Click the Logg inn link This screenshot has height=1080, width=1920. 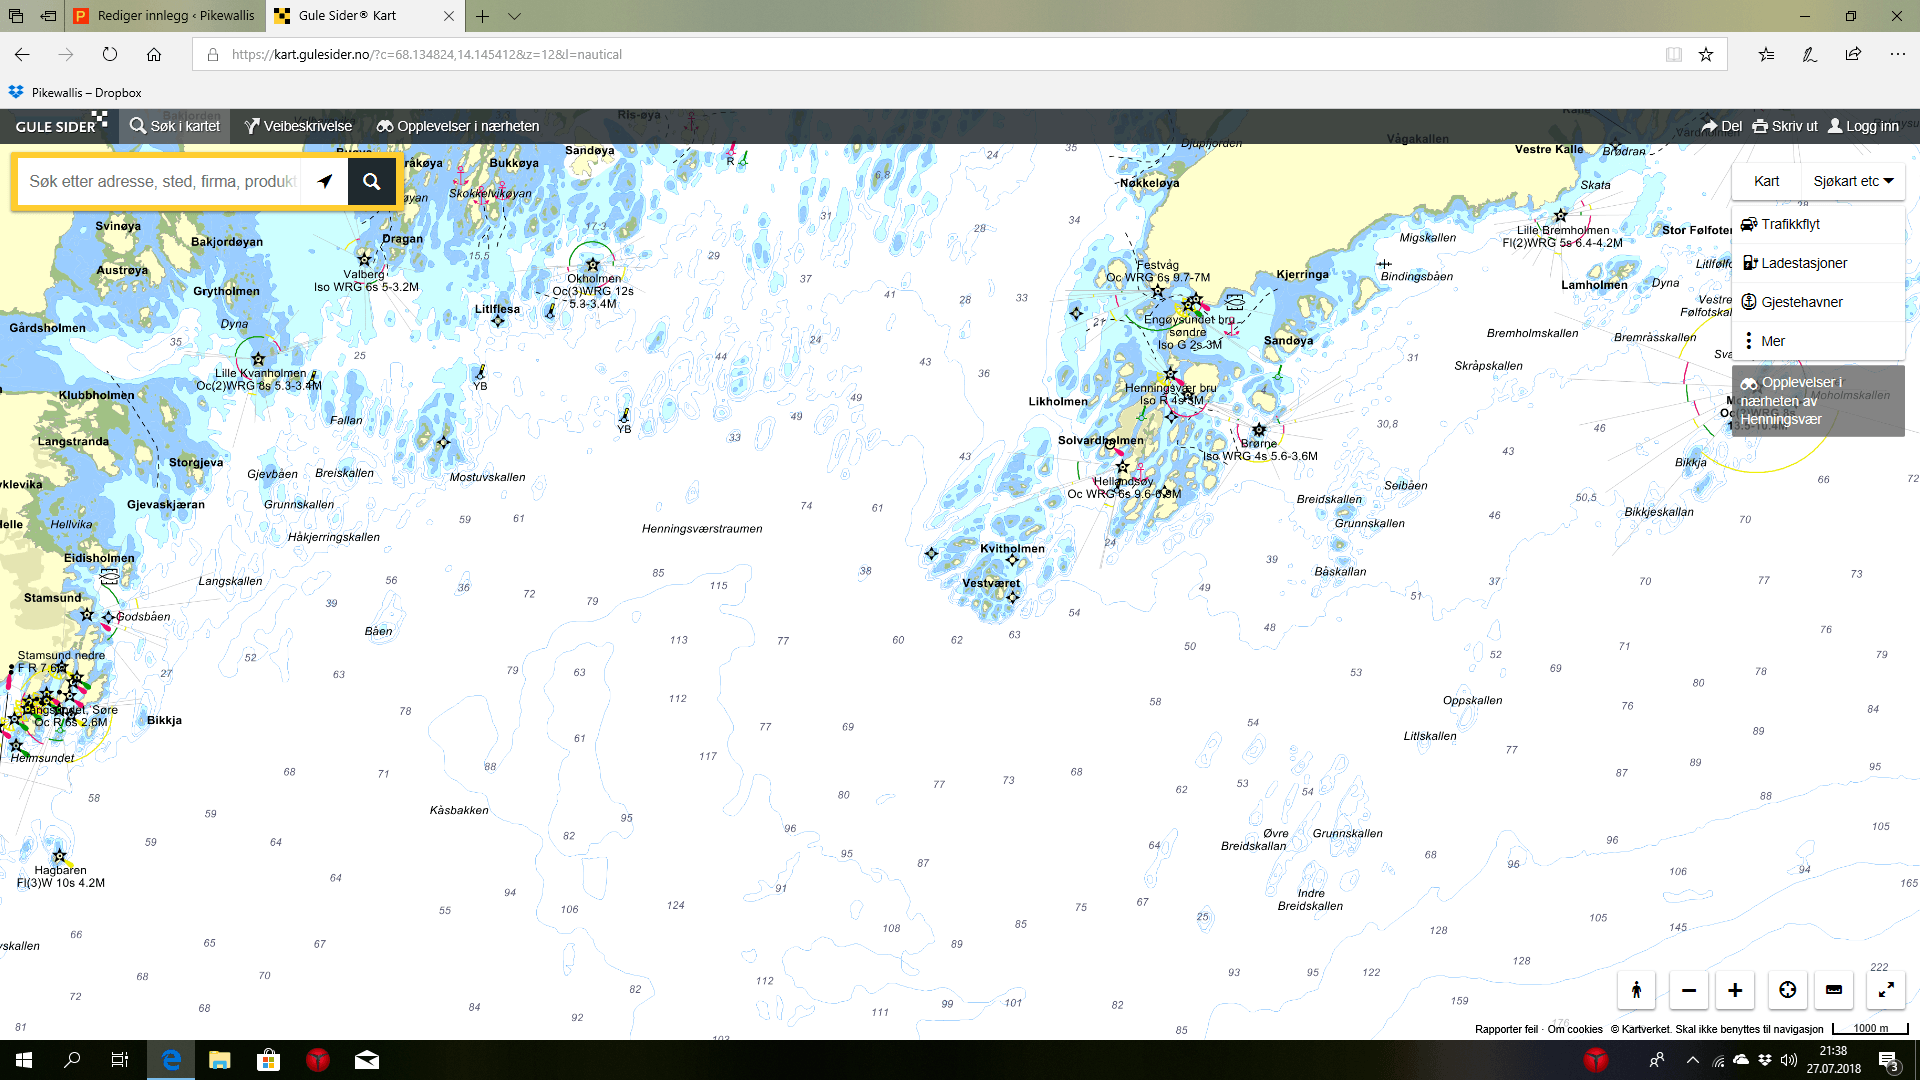point(1863,126)
